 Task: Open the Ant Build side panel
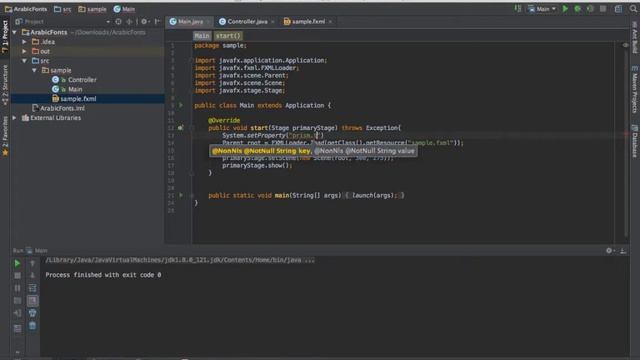635,37
